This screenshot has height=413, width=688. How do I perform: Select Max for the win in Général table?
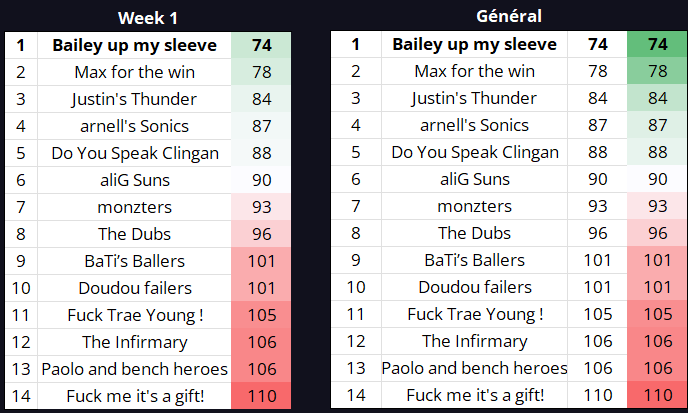tap(474, 72)
